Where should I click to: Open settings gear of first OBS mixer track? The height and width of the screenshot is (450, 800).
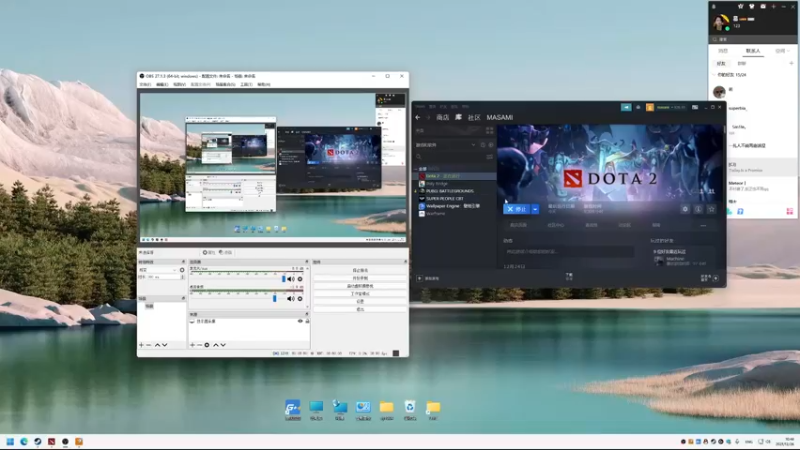pos(300,279)
